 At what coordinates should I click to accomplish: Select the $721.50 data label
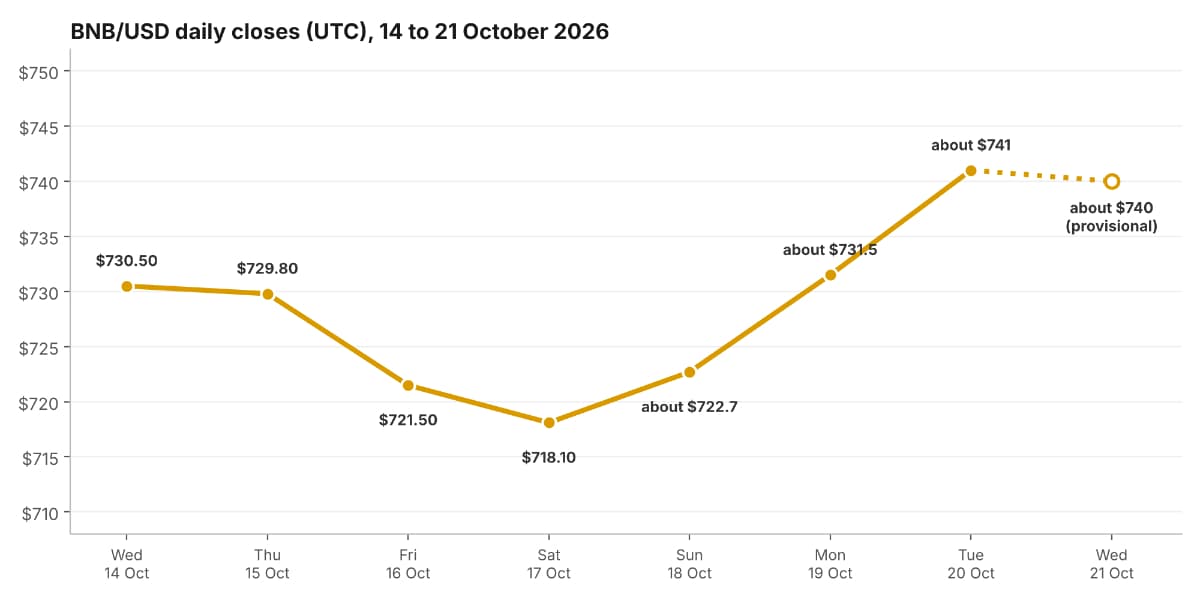pyautogui.click(x=408, y=420)
